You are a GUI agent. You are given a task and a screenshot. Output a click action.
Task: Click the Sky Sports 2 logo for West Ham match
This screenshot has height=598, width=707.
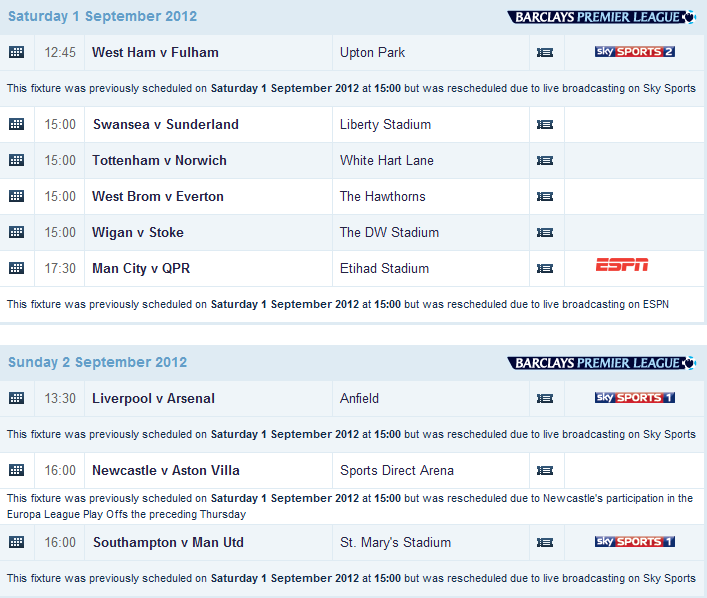634,52
